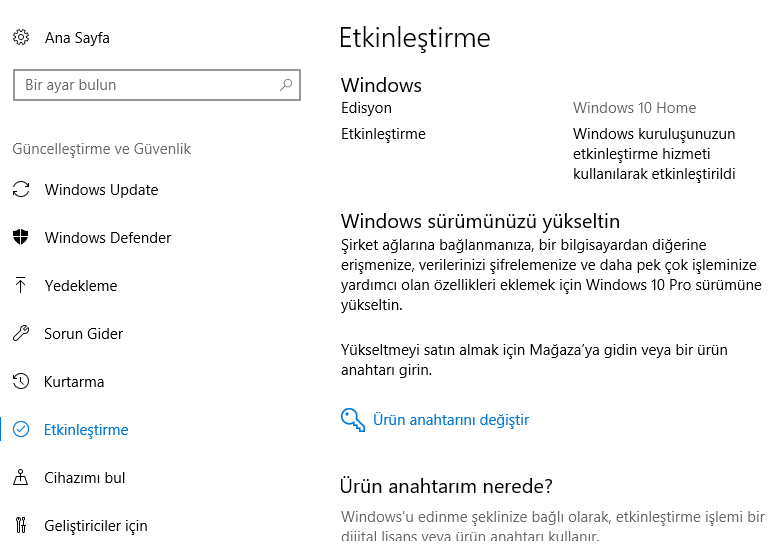
Task: Select Cihazımı bul in the sidebar
Action: click(x=85, y=478)
